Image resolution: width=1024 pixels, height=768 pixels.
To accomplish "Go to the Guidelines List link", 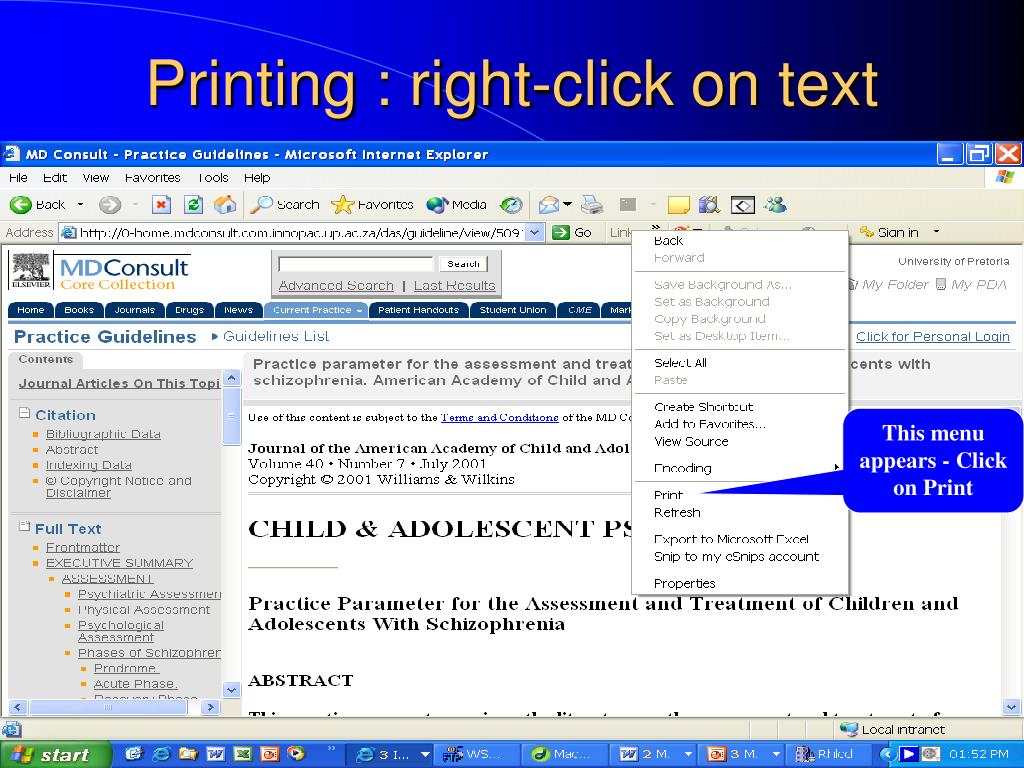I will [276, 336].
